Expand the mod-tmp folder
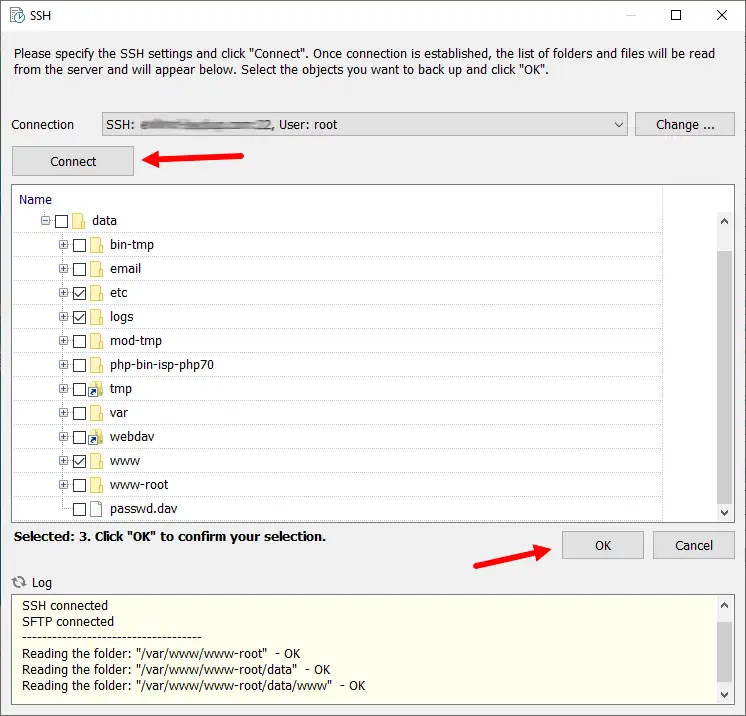Viewport: 746px width, 716px height. coord(63,341)
